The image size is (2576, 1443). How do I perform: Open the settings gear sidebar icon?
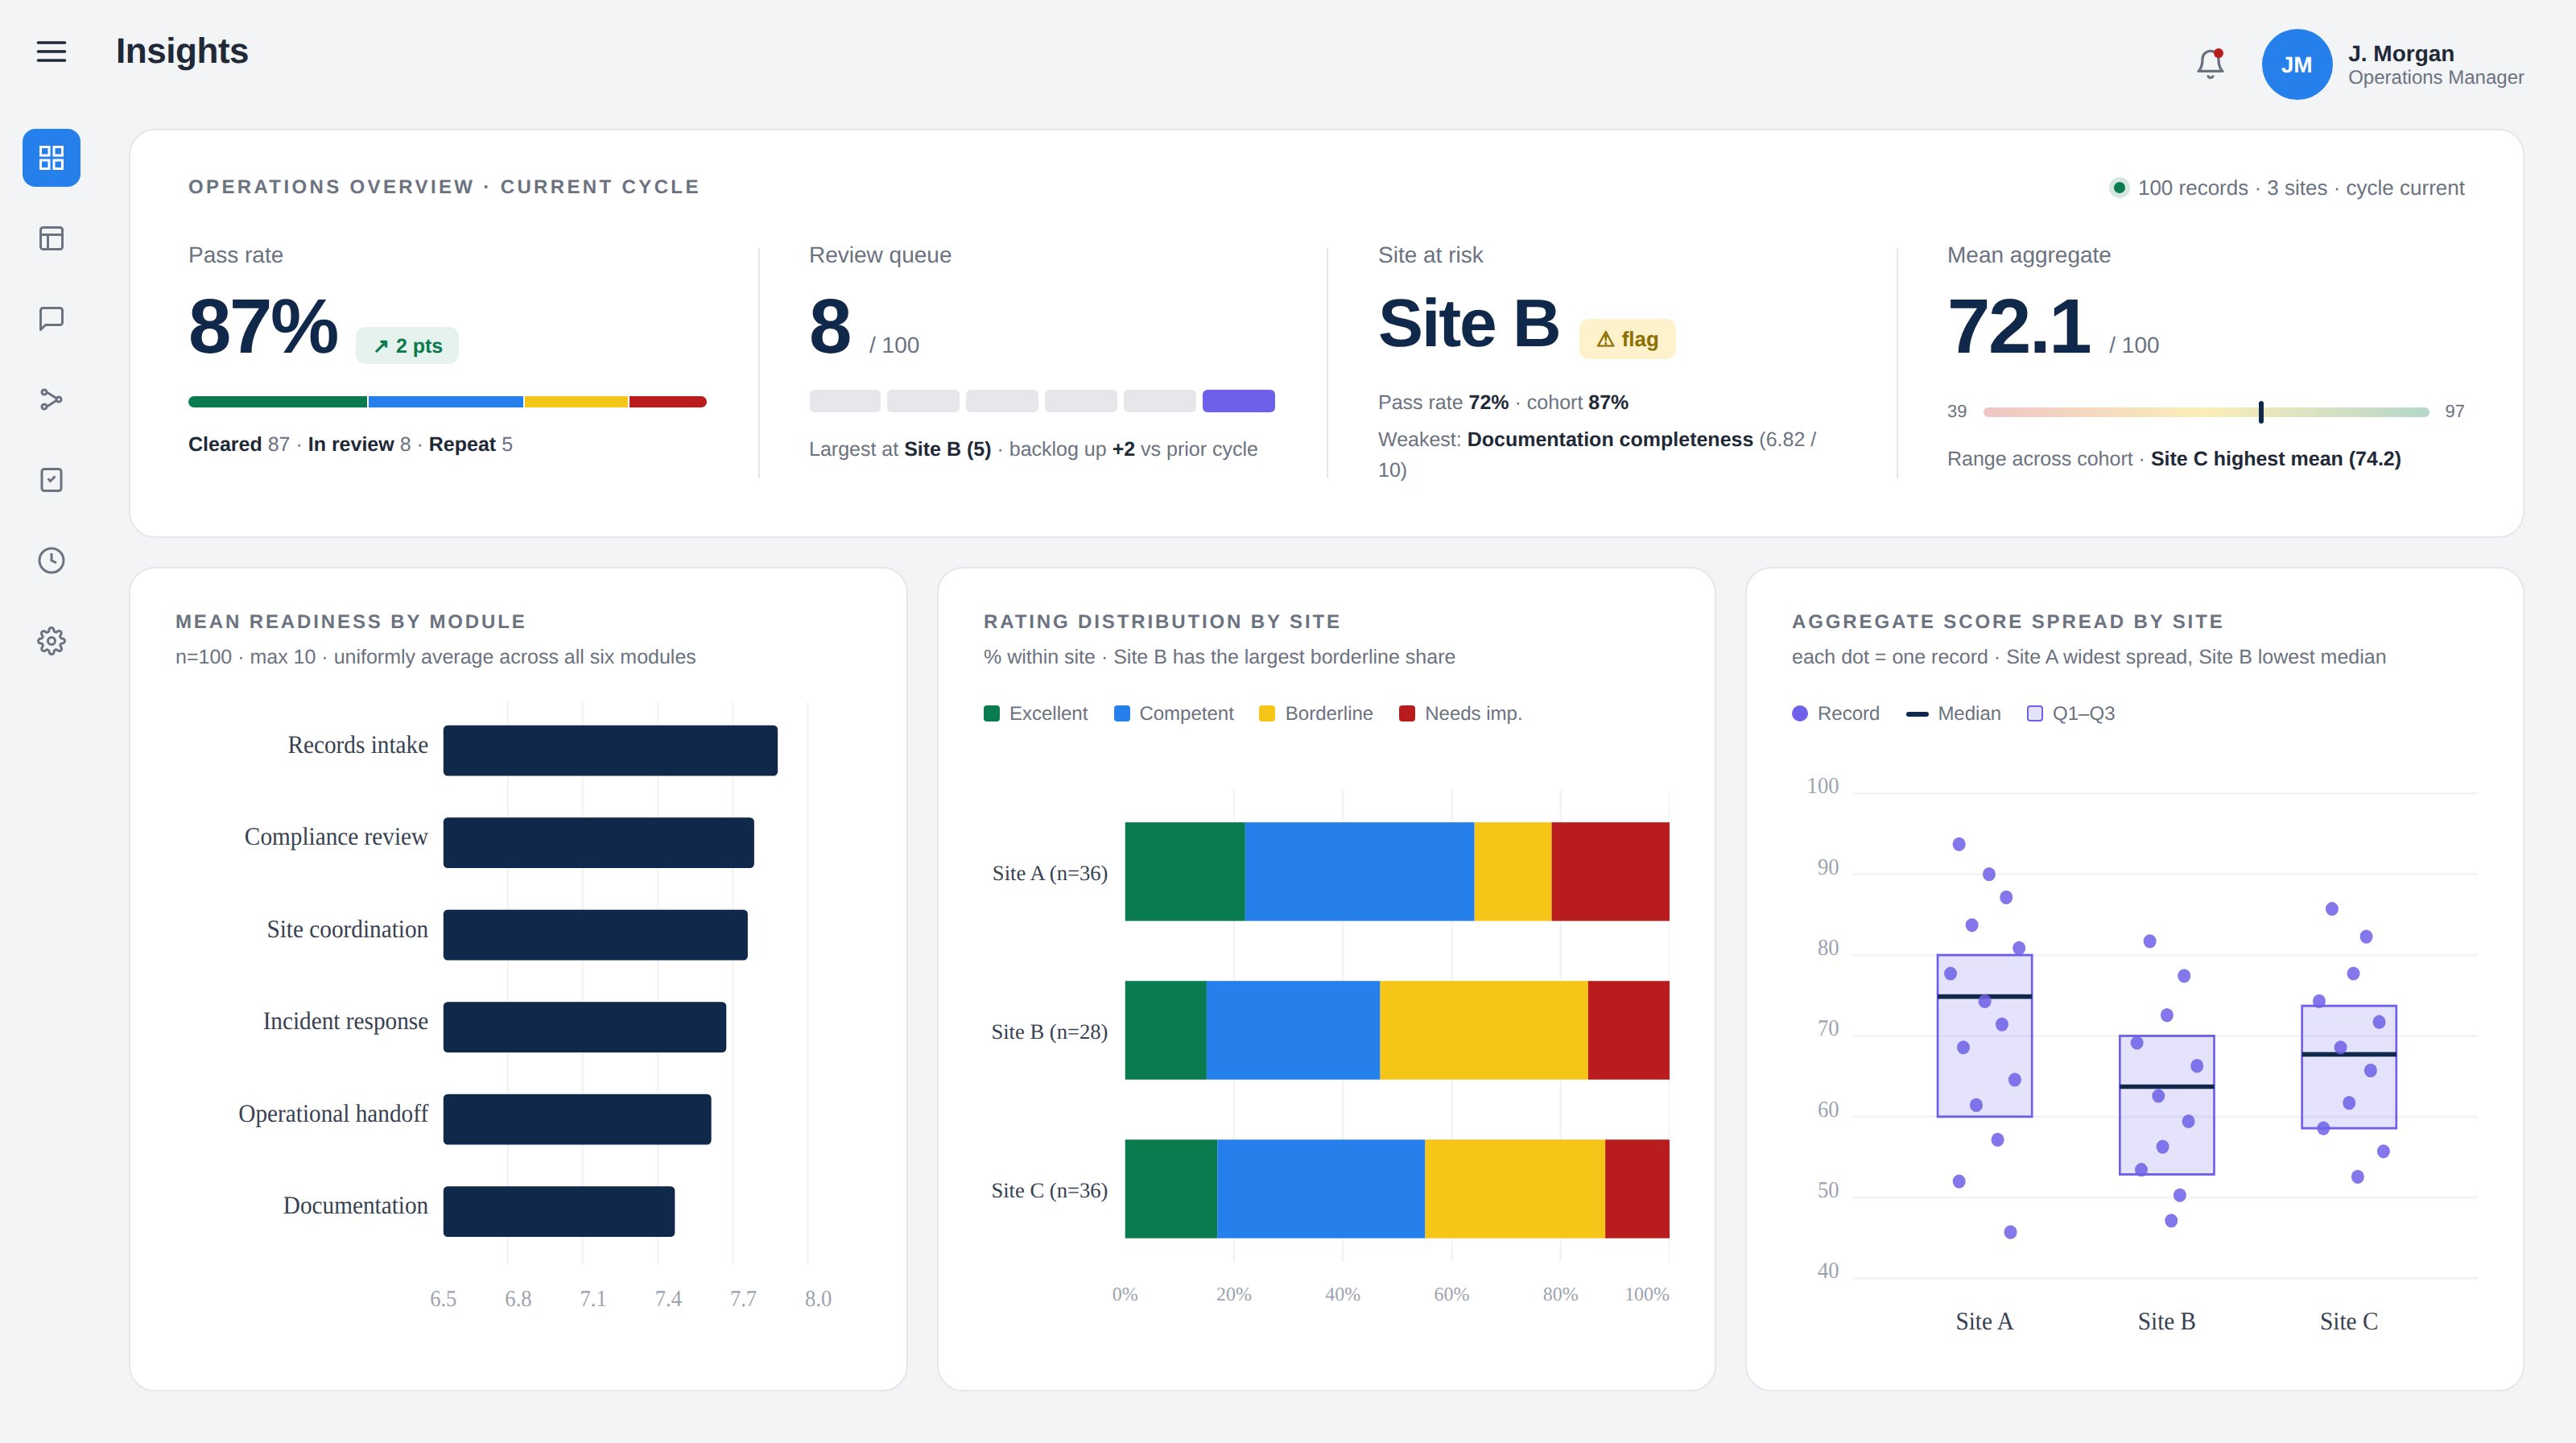tap(51, 641)
